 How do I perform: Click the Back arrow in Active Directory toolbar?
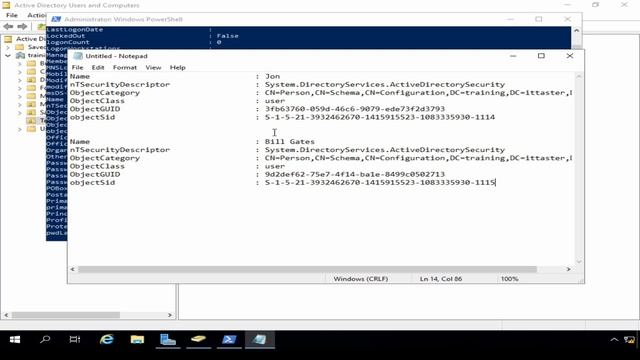[x=8, y=27]
